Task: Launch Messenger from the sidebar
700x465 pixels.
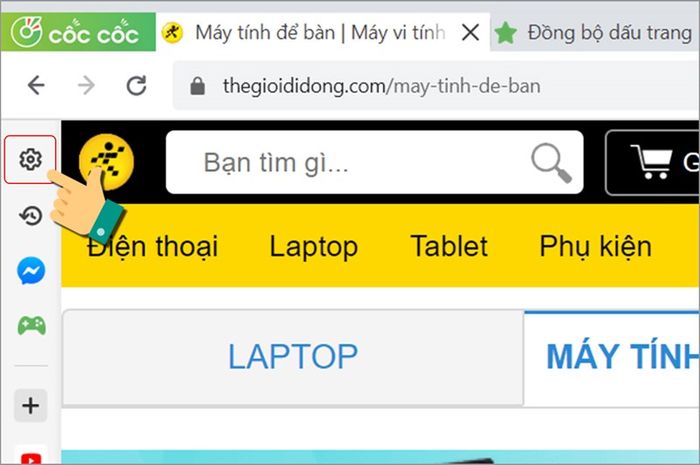Action: pos(31,270)
